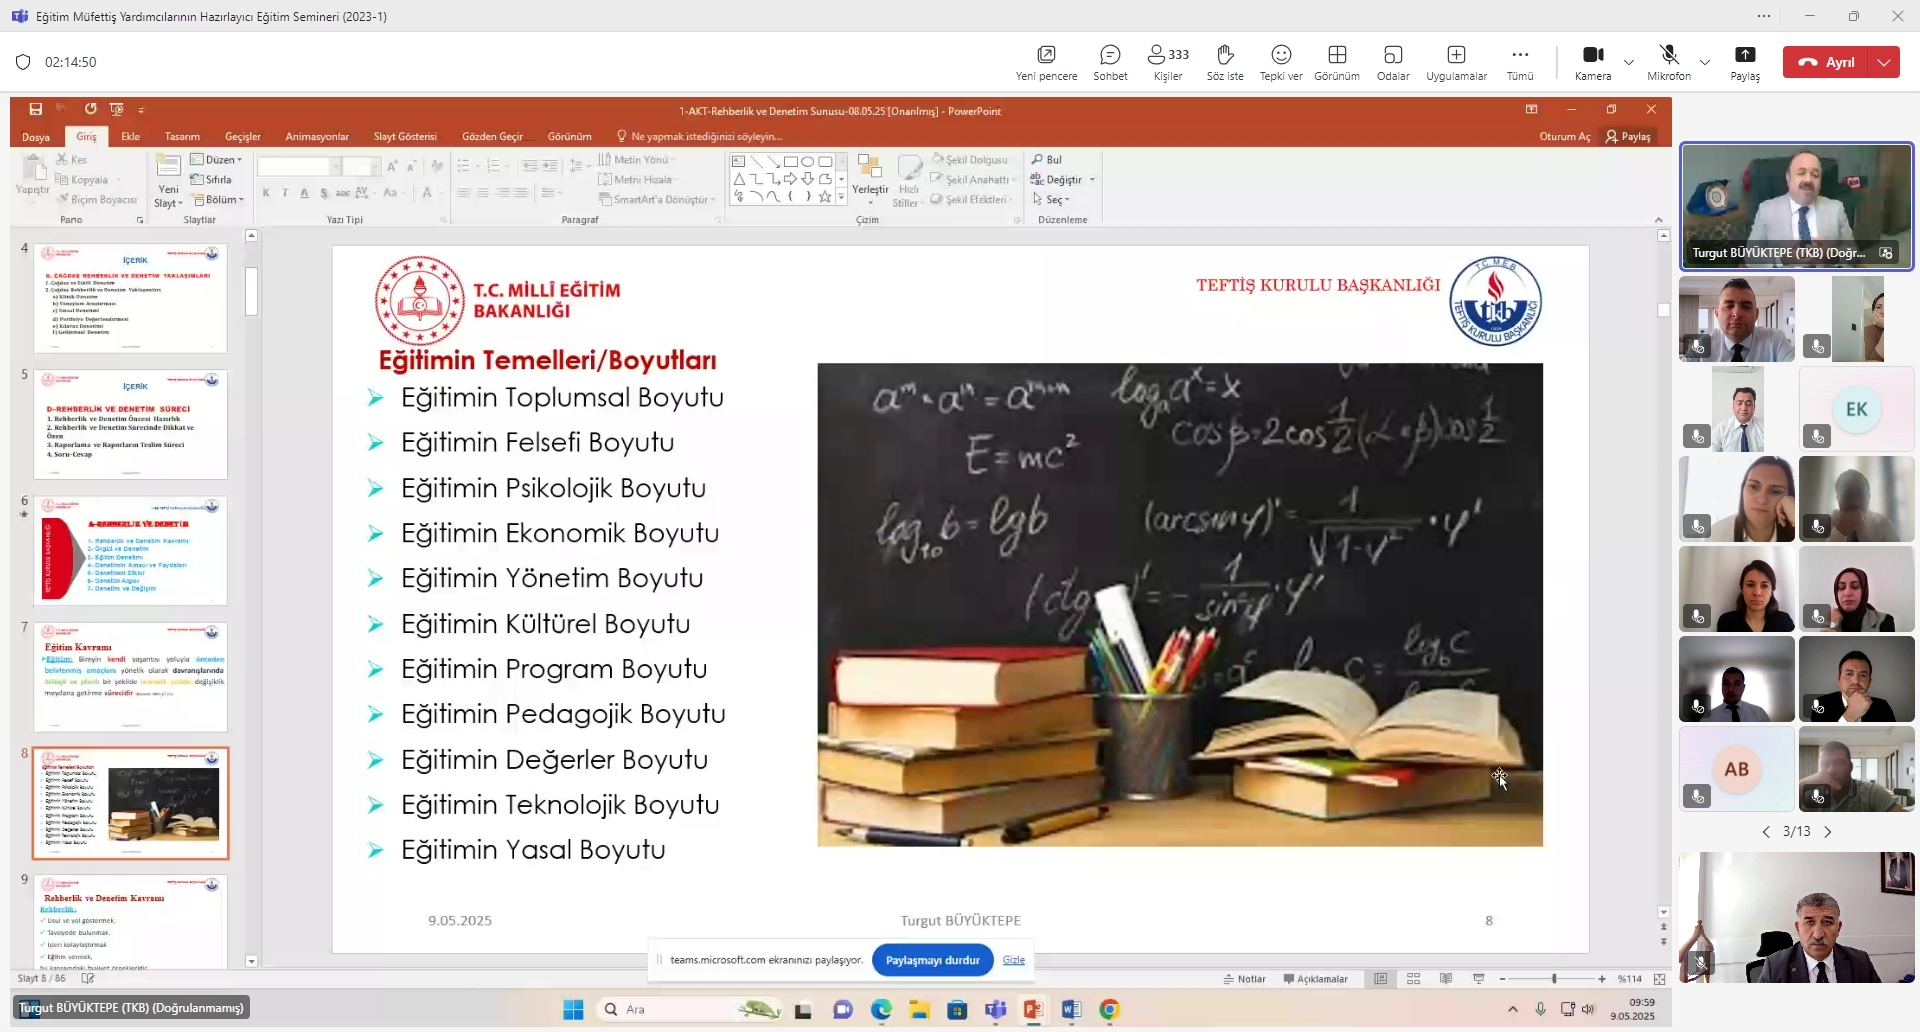Click thumbnail pane vertical scrollbar handle
The width and height of the screenshot is (1920, 1032).
[x=251, y=291]
